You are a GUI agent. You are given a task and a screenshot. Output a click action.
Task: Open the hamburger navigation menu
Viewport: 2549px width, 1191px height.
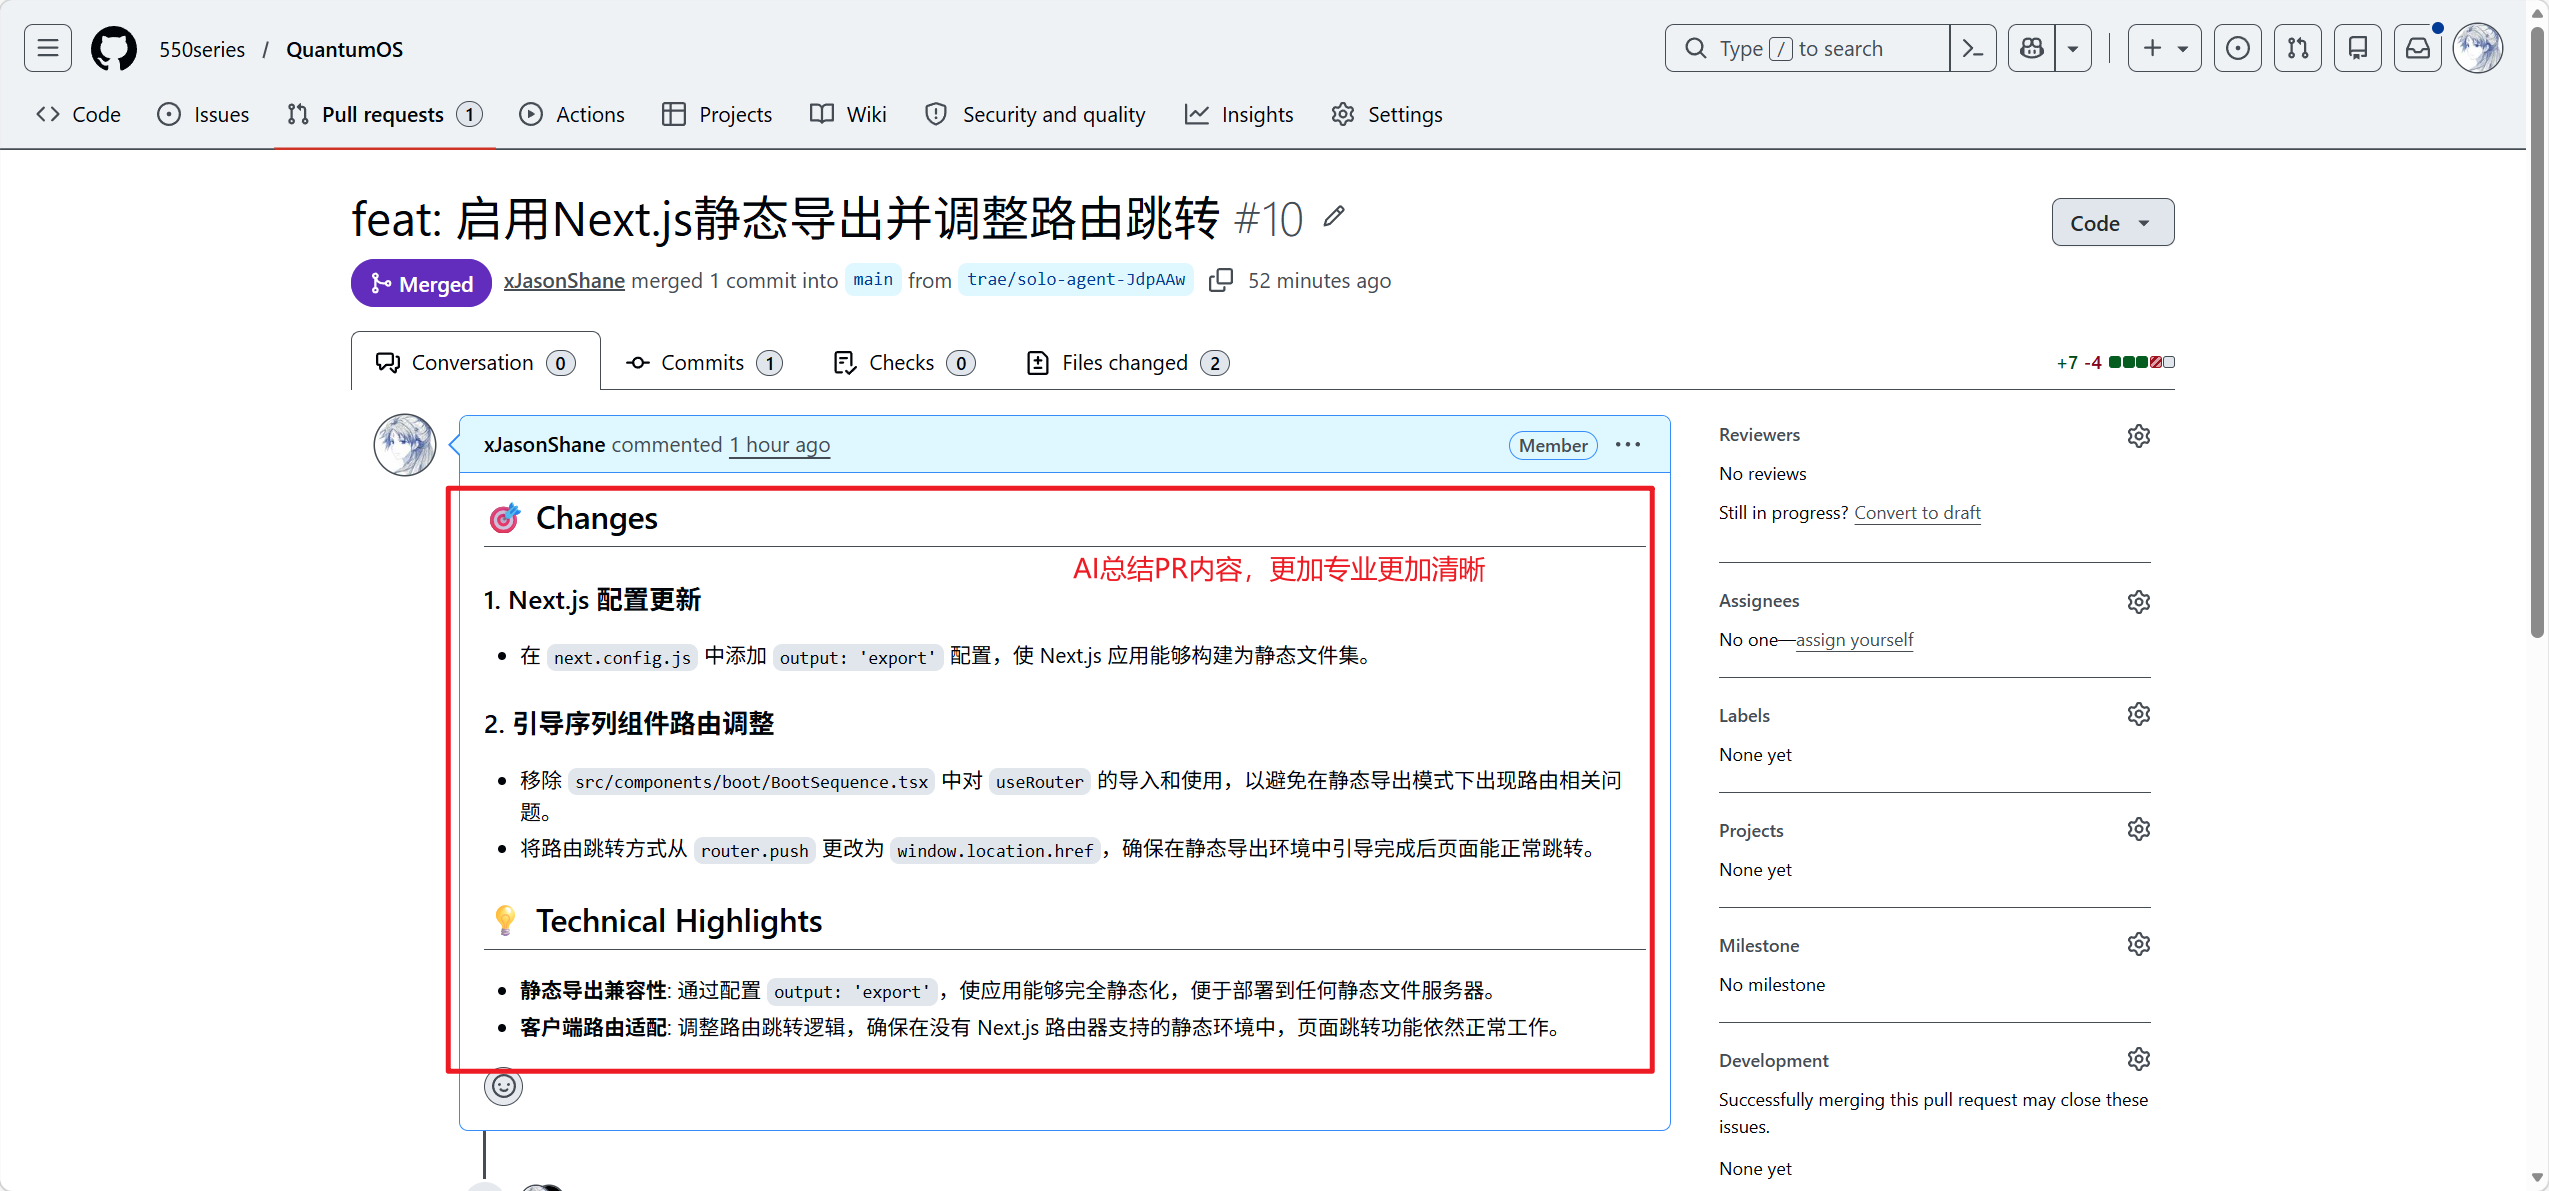pyautogui.click(x=47, y=48)
